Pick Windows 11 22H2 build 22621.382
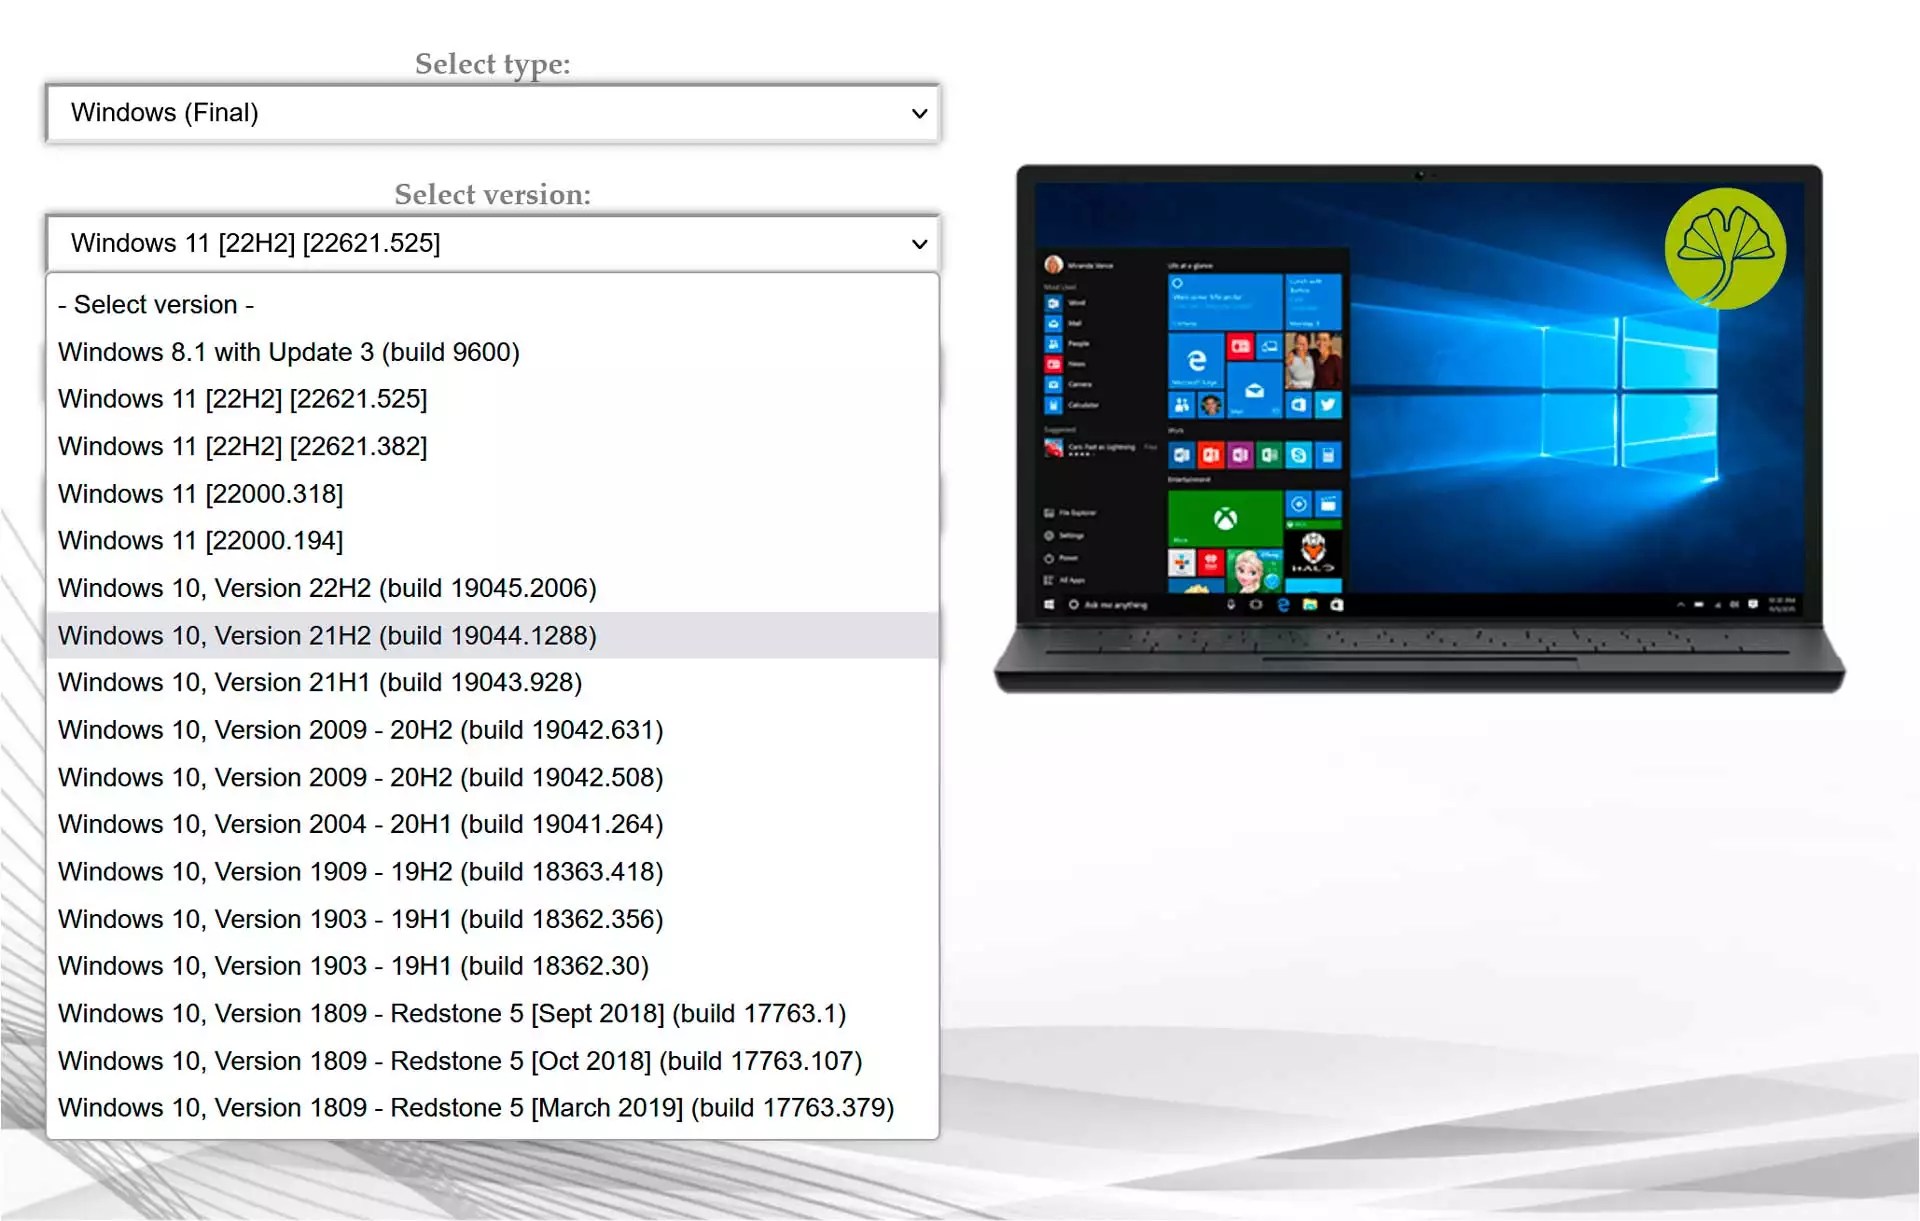The height and width of the screenshot is (1221, 1920). coord(243,446)
